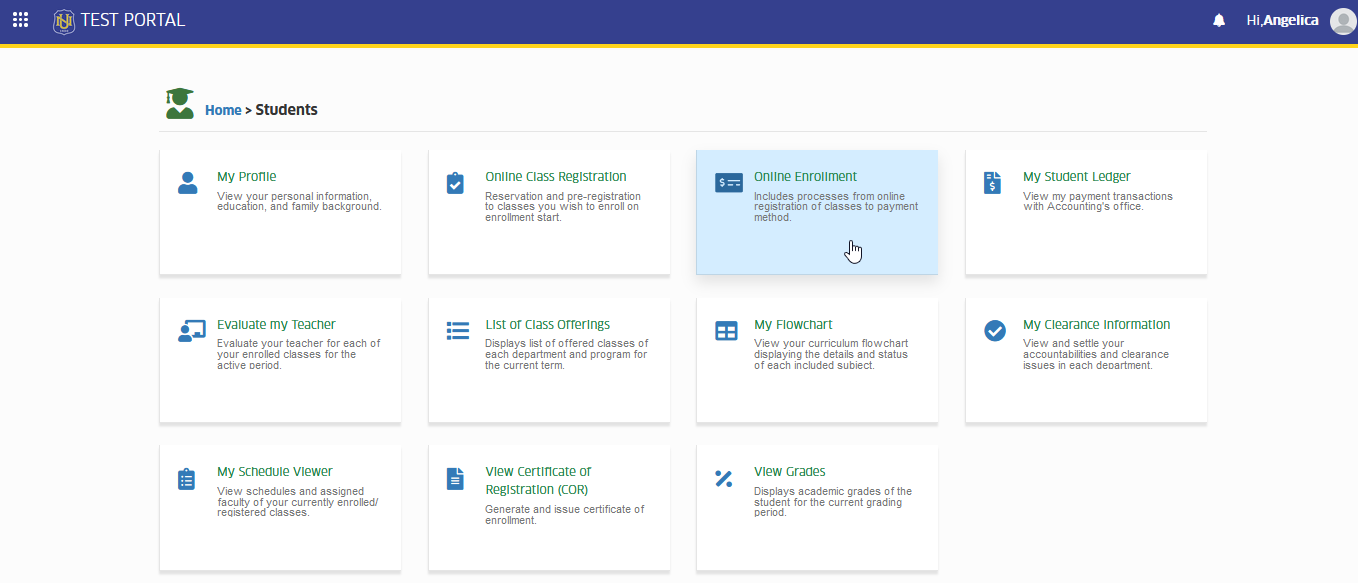
Task: Open the My Profile title link
Action: coord(247,177)
